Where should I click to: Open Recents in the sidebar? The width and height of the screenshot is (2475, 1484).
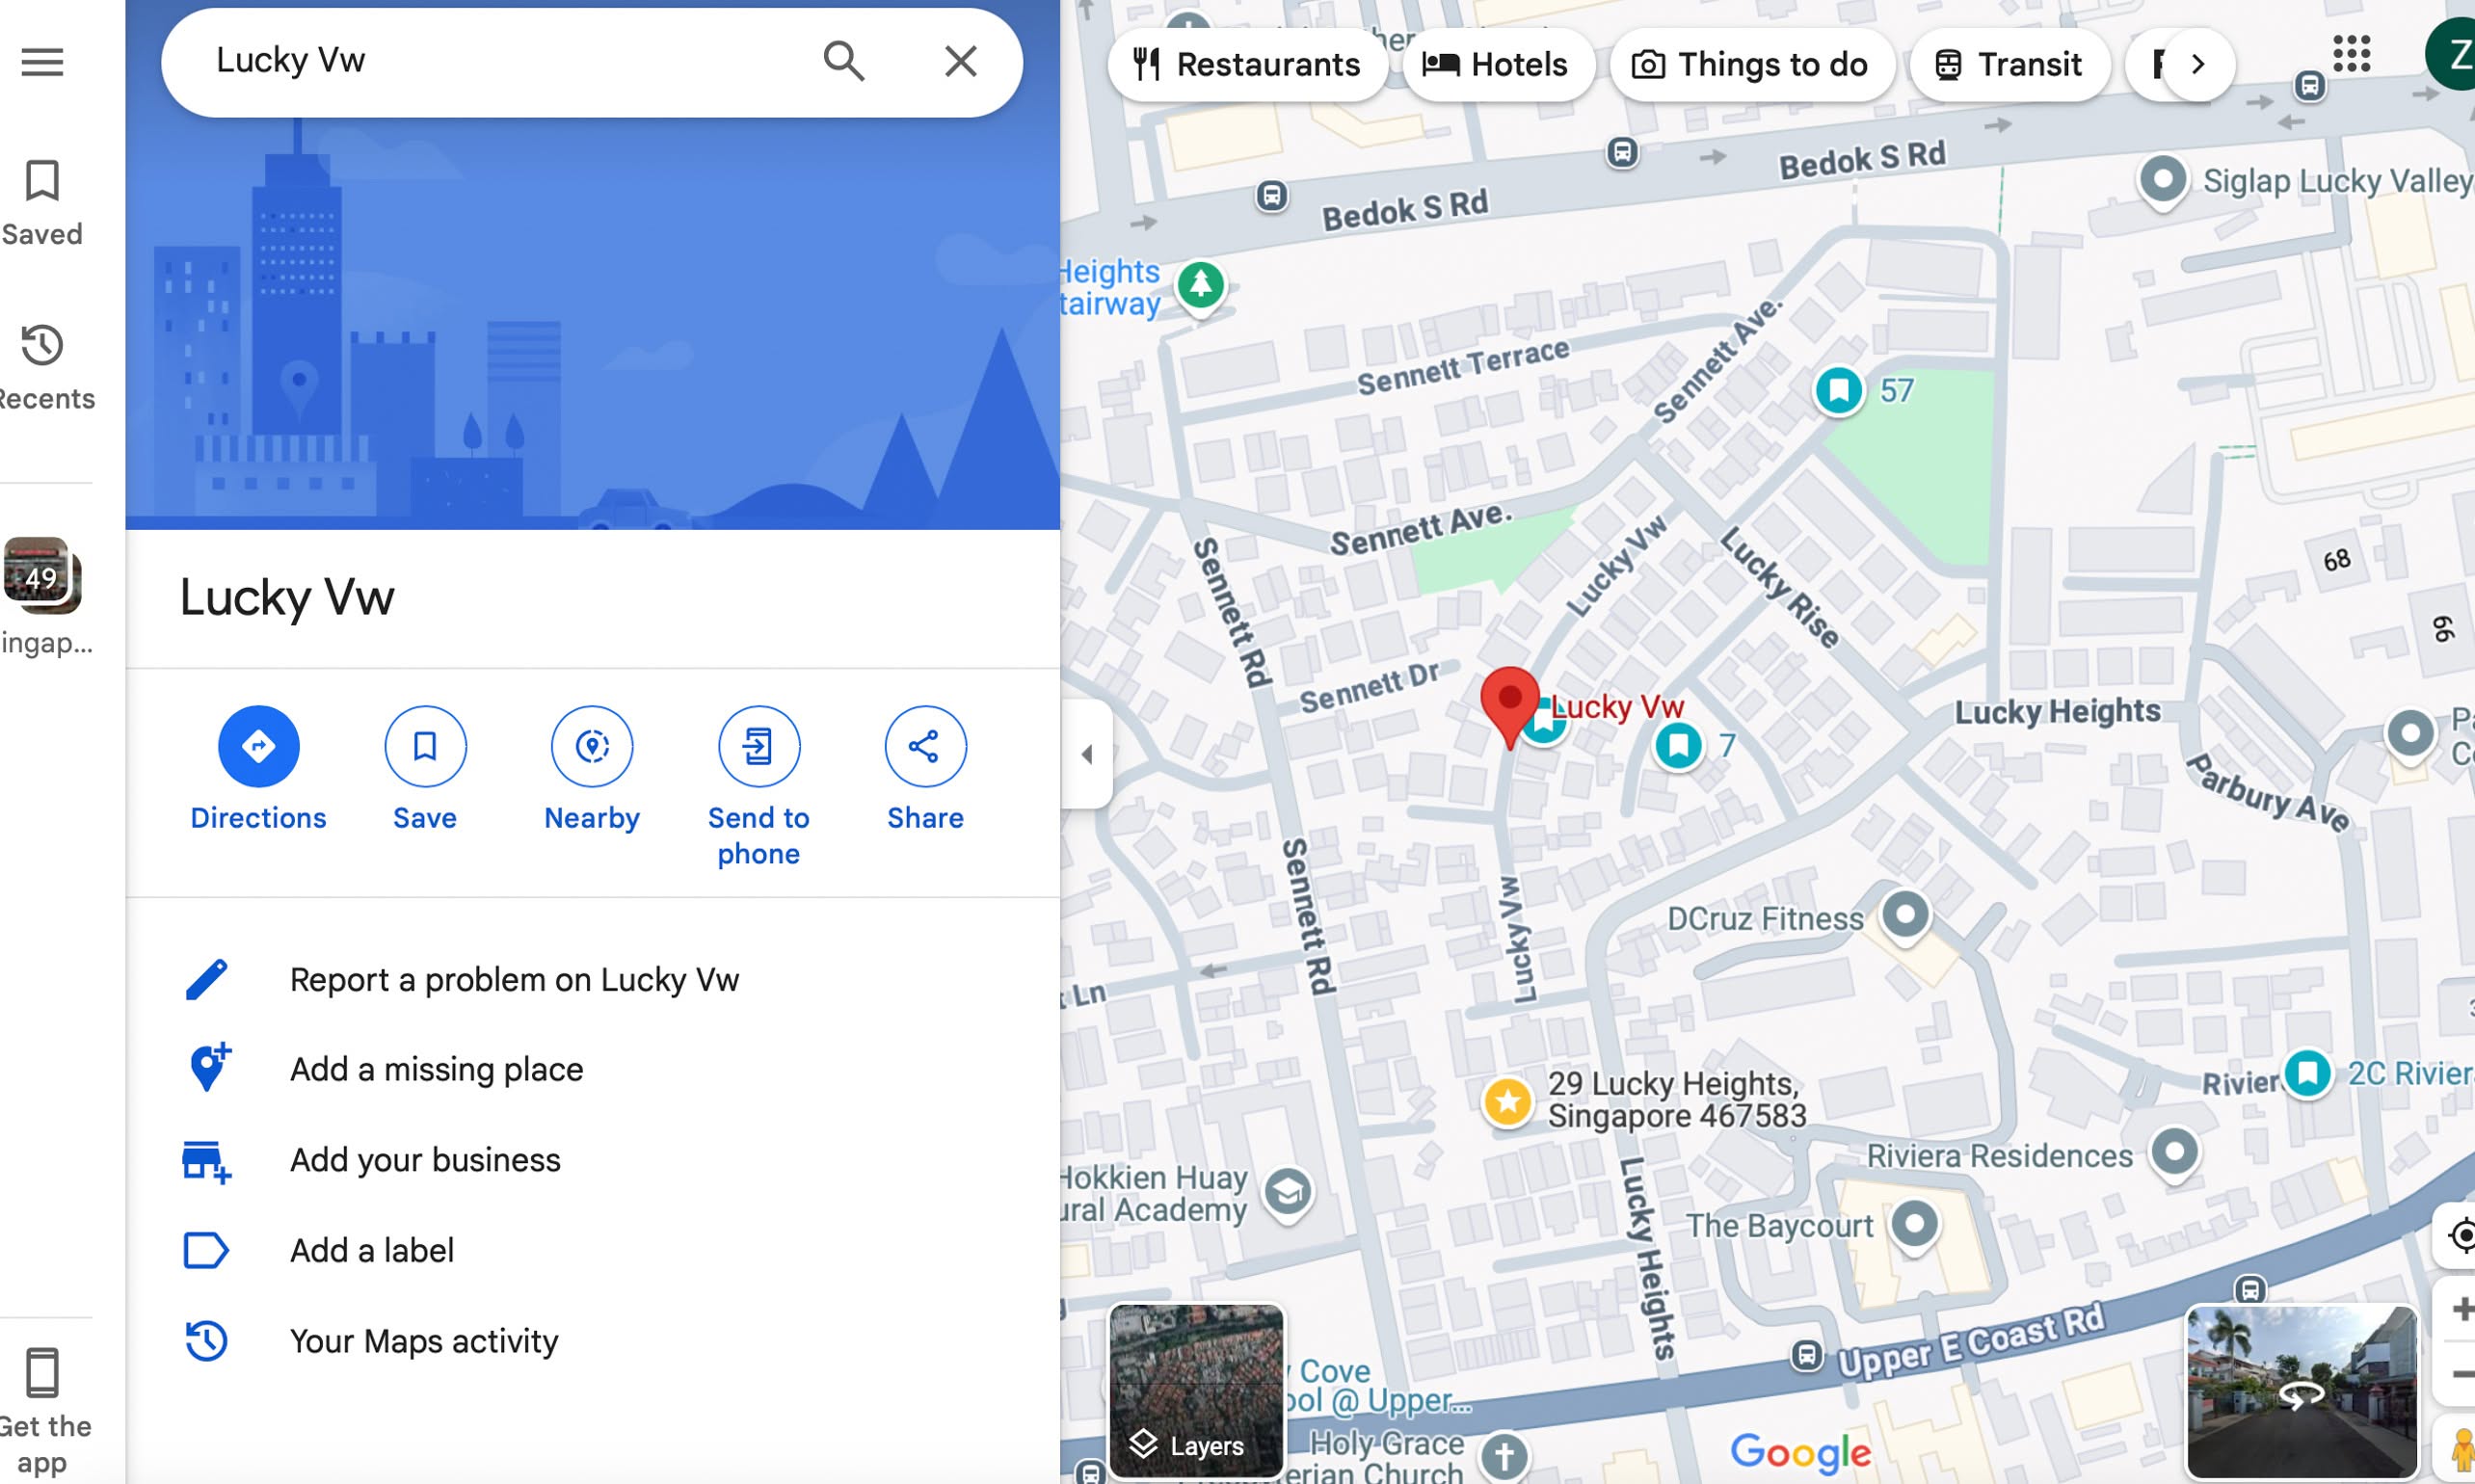[42, 367]
